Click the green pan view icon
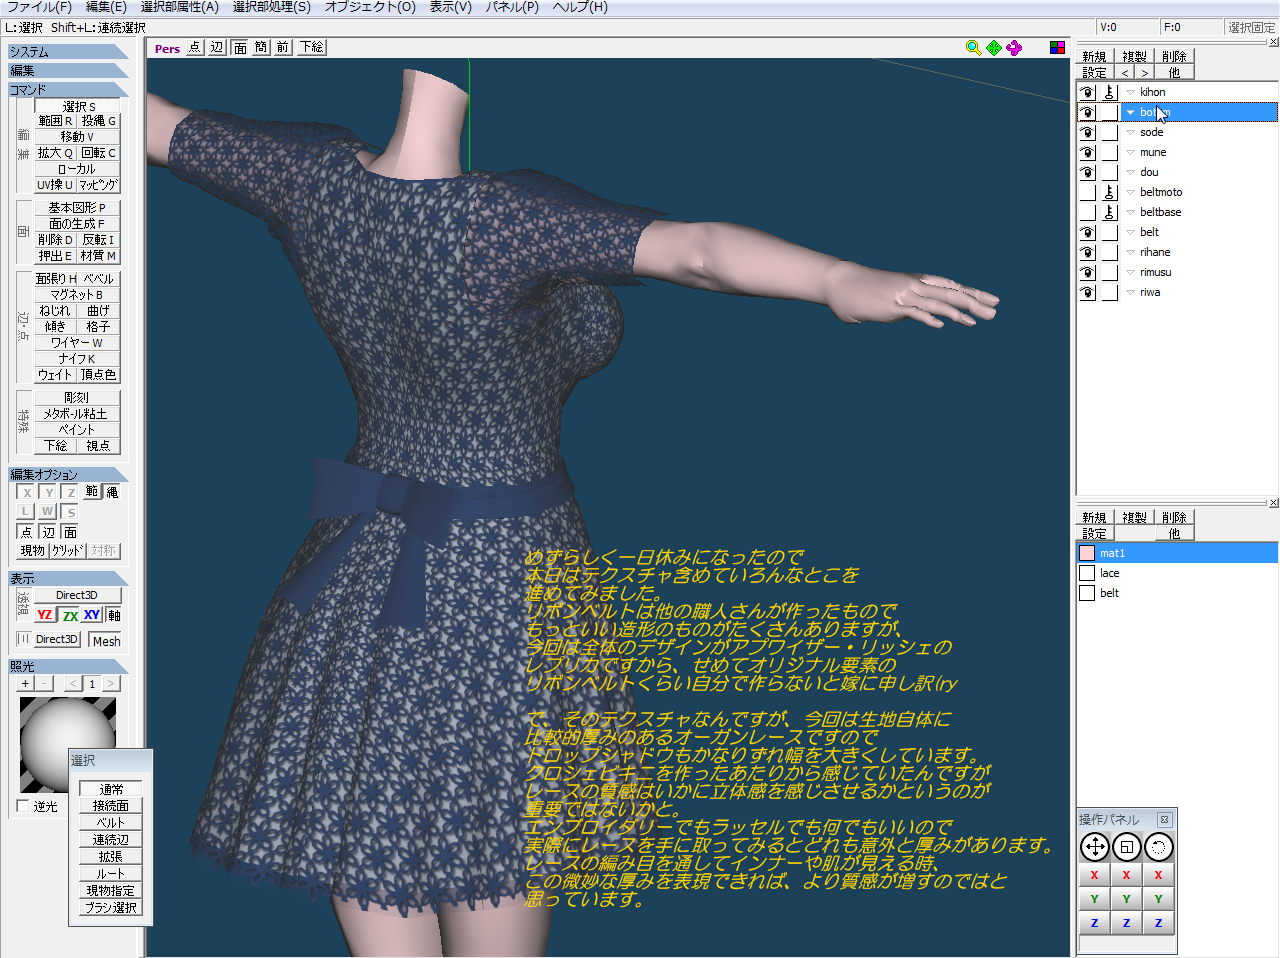Screen dimensions: 1280x958 tap(994, 48)
